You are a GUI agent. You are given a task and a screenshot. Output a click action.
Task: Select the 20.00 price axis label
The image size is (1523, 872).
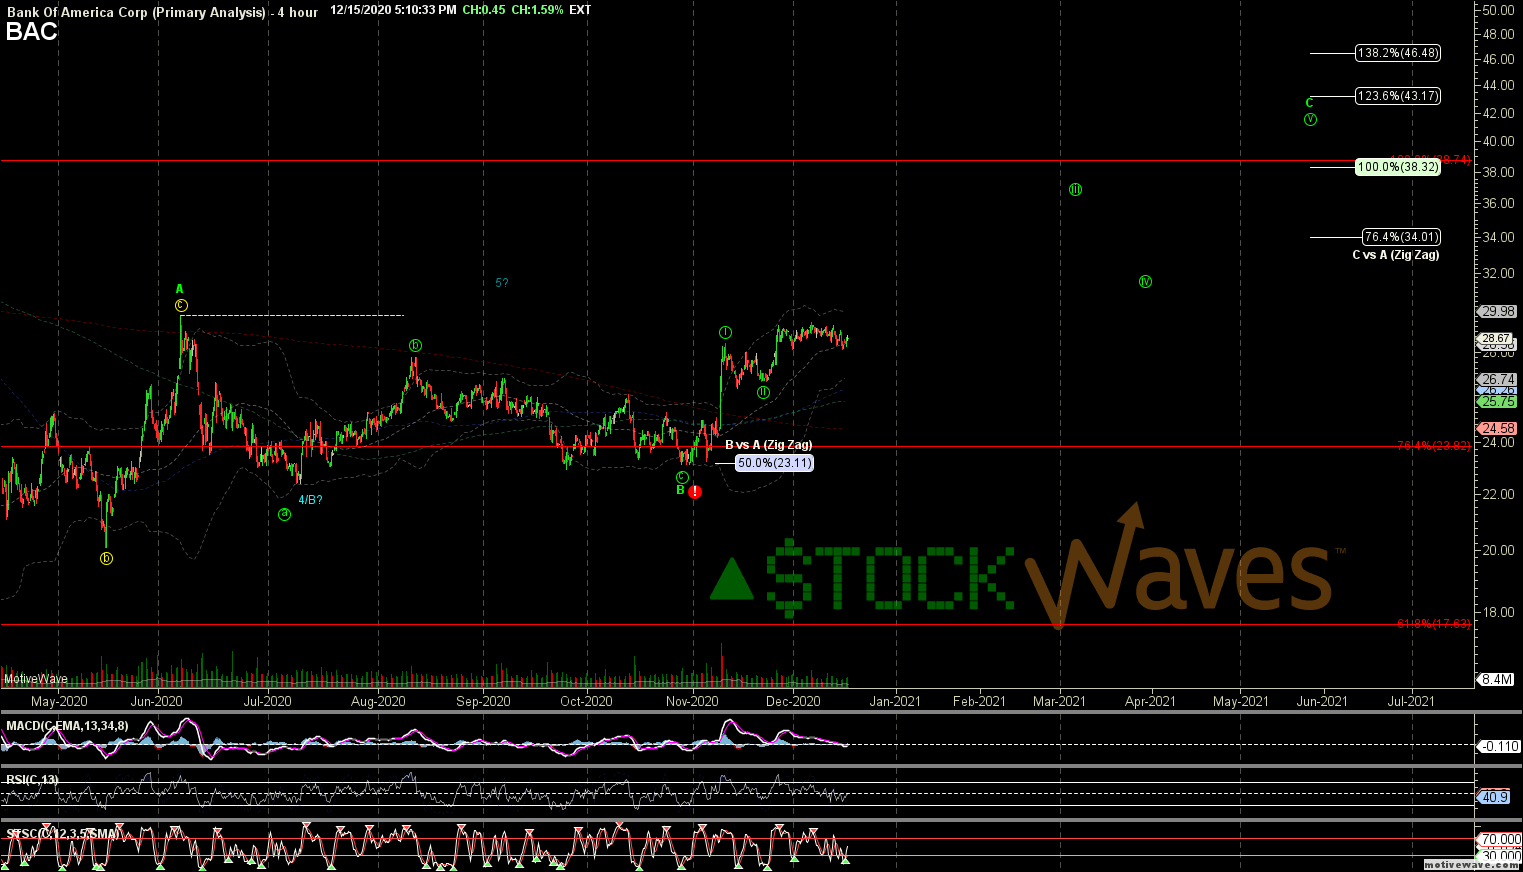1498,550
